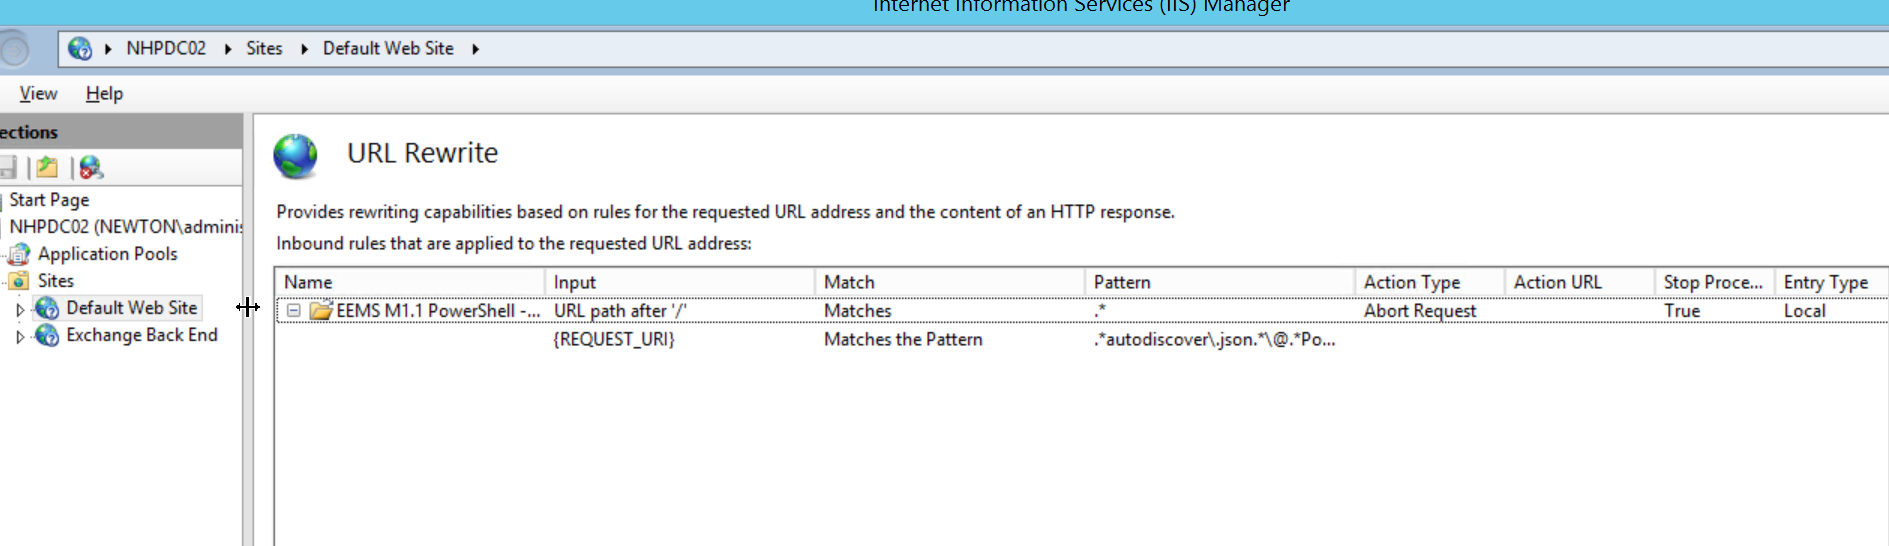
Task: Open the Help menu
Action: click(104, 93)
